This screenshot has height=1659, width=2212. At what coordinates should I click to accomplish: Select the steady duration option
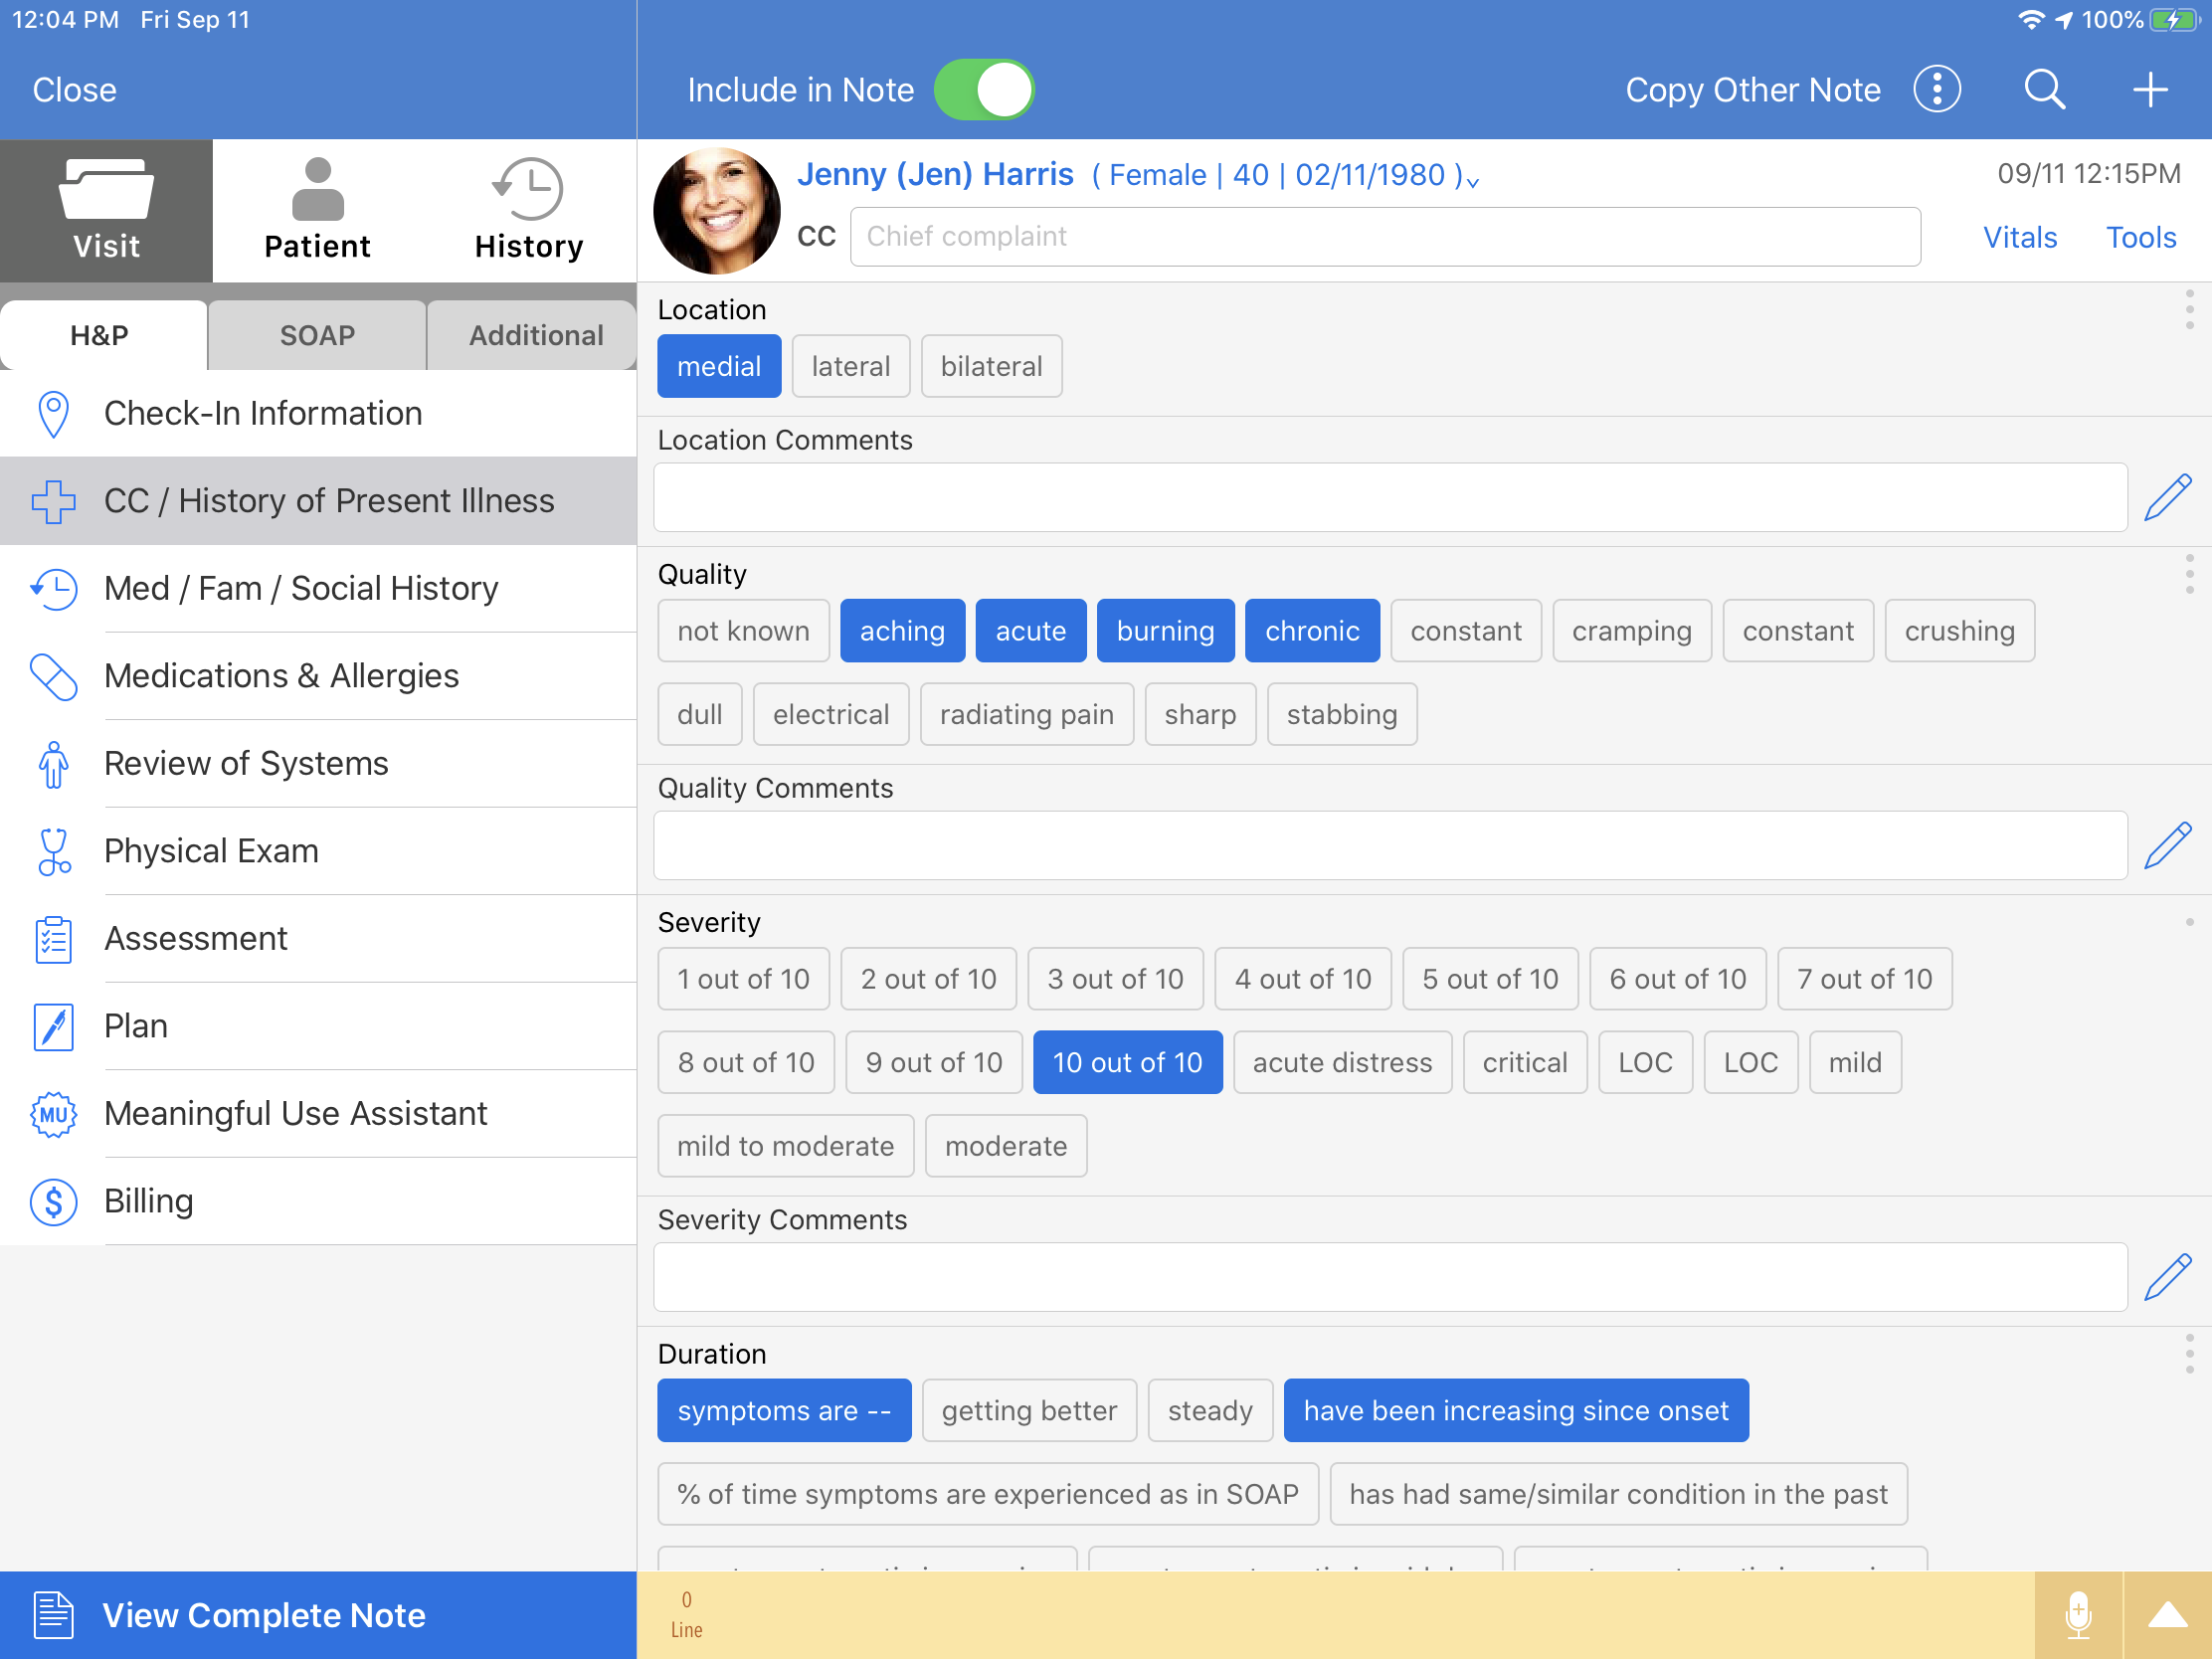click(x=1210, y=1410)
